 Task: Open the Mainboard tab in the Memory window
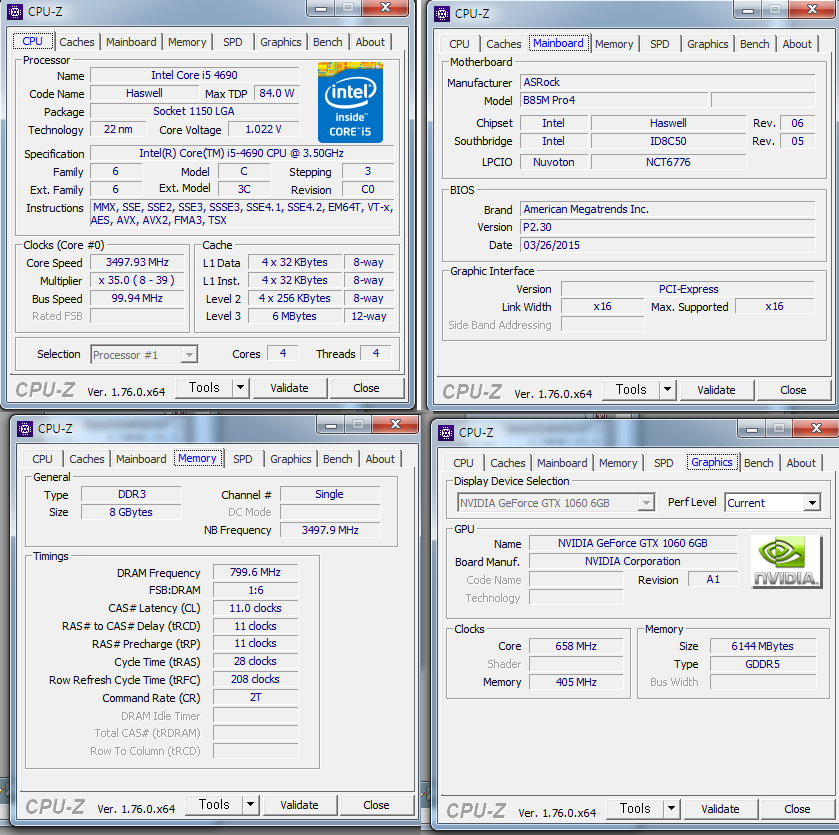[x=141, y=459]
